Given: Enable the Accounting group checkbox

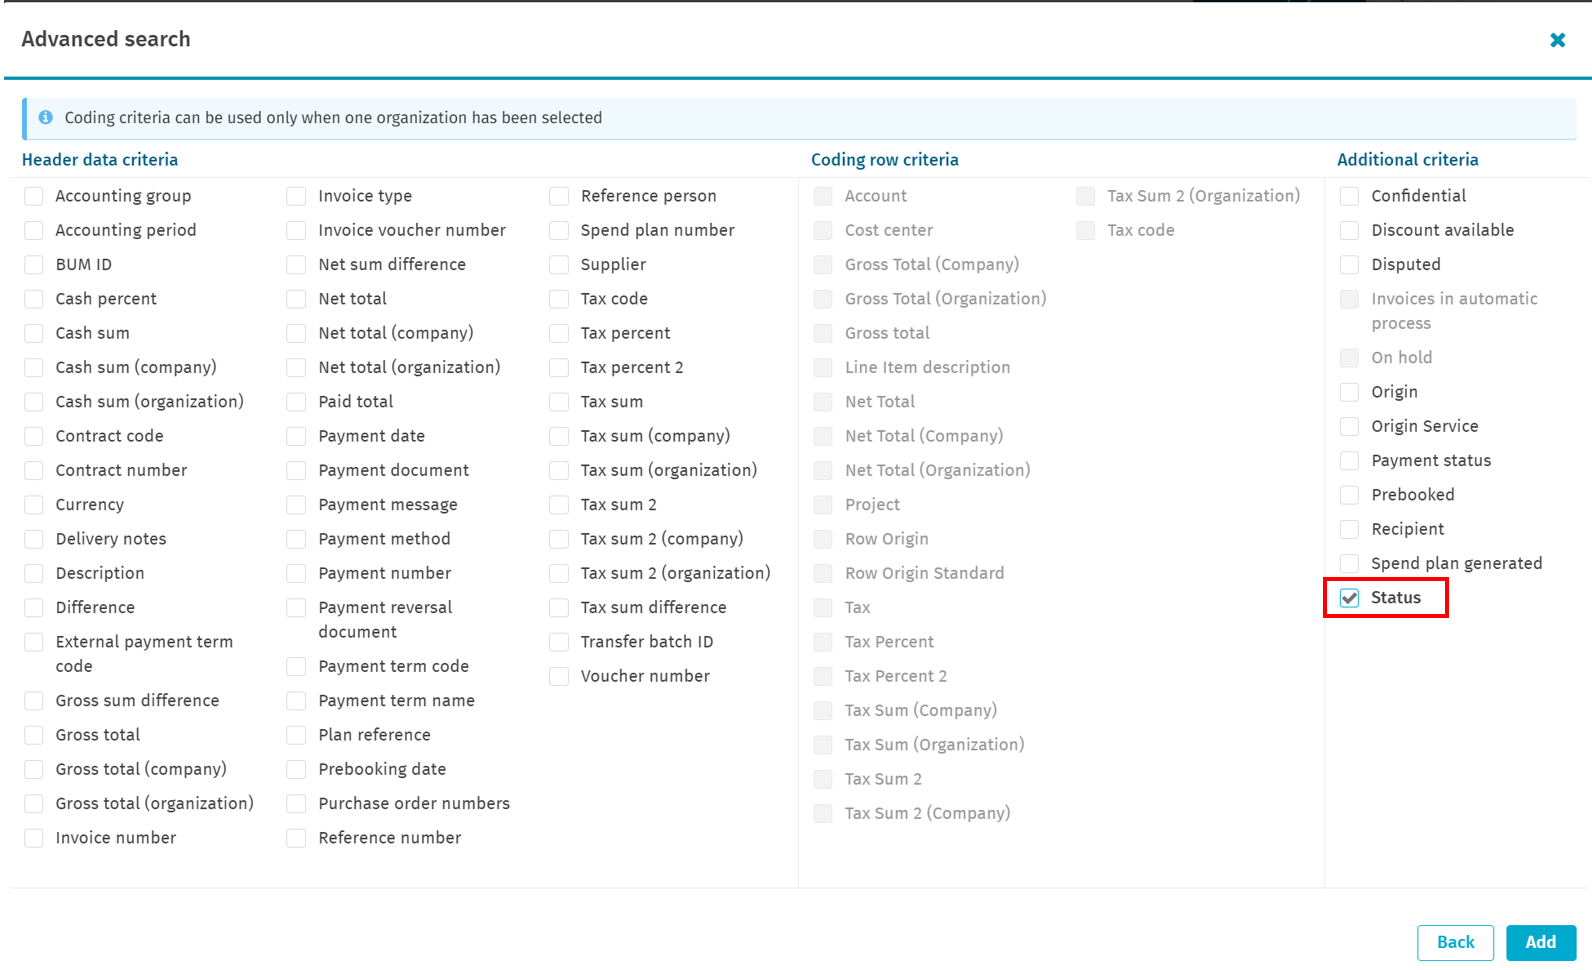Looking at the screenshot, I should 34,196.
